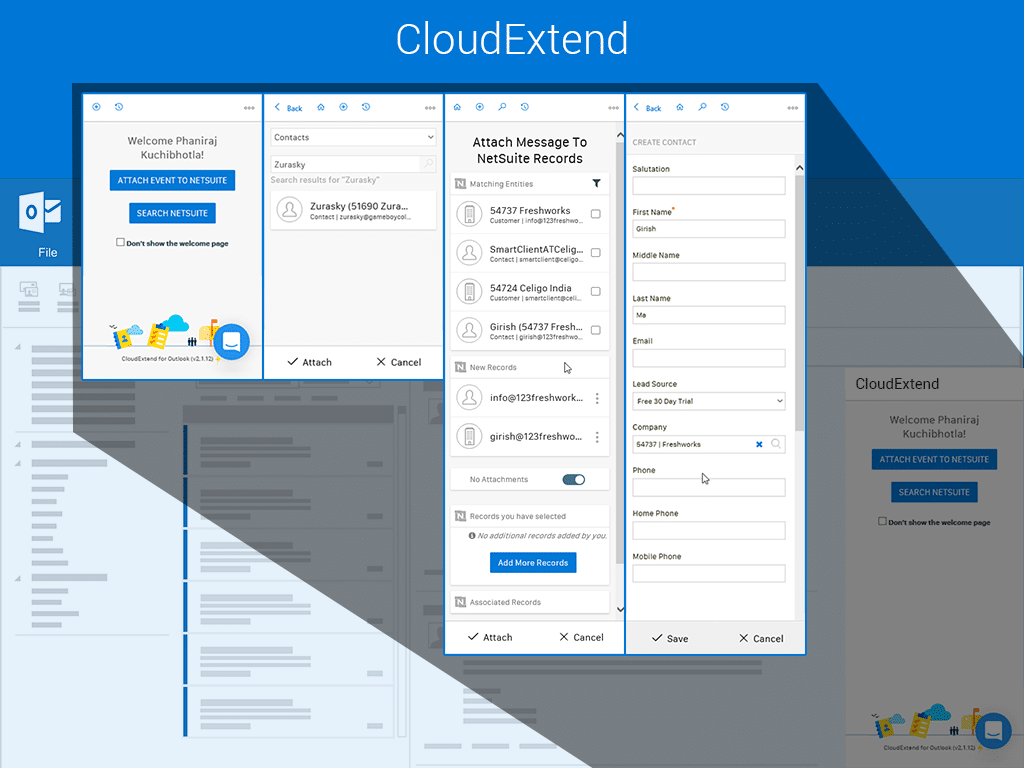
Task: Click the filter icon beside Matching Entities
Action: pos(597,184)
